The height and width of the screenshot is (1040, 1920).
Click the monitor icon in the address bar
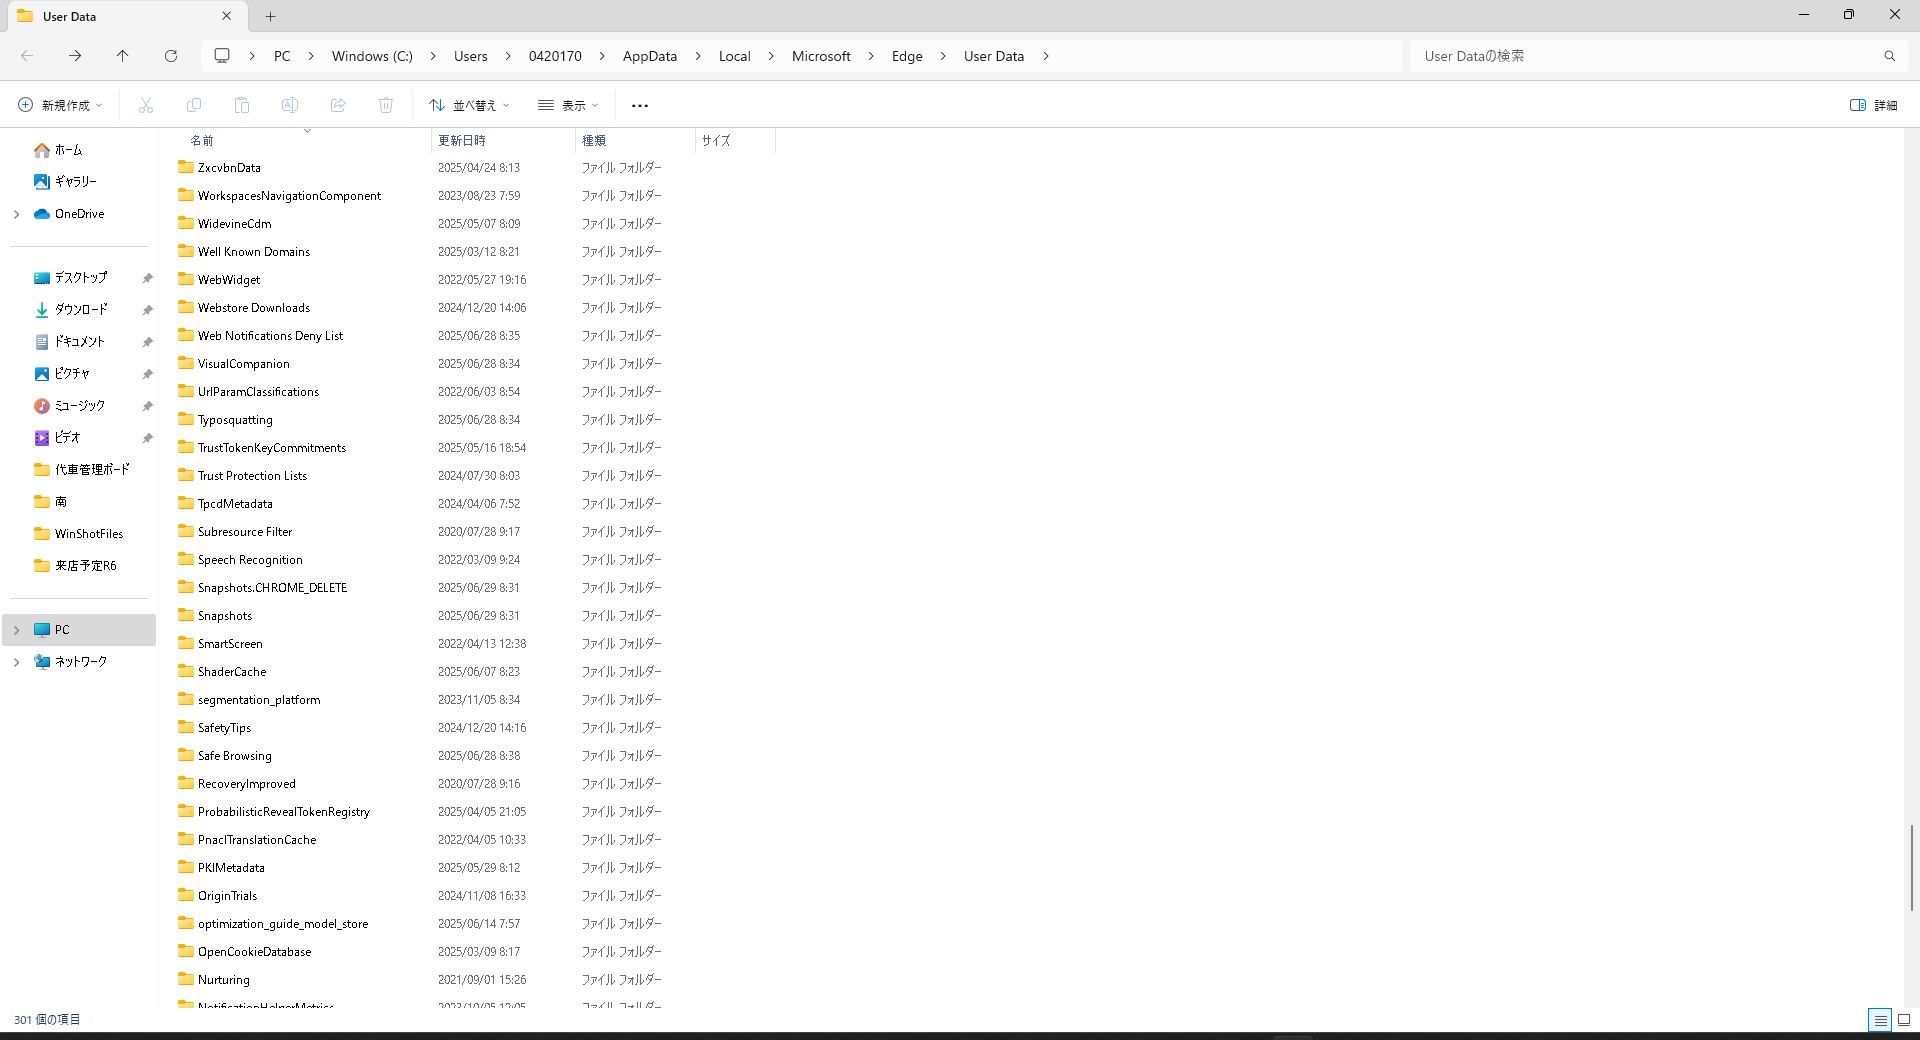point(222,56)
